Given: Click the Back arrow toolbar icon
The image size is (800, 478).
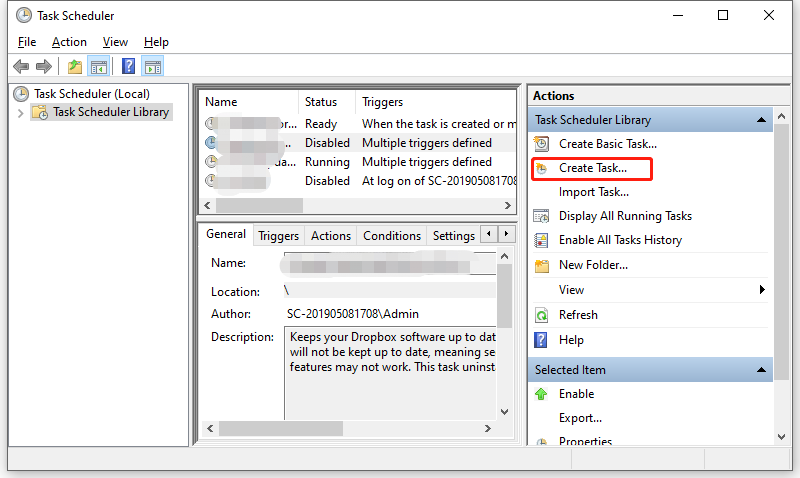Looking at the screenshot, I should tap(21, 66).
